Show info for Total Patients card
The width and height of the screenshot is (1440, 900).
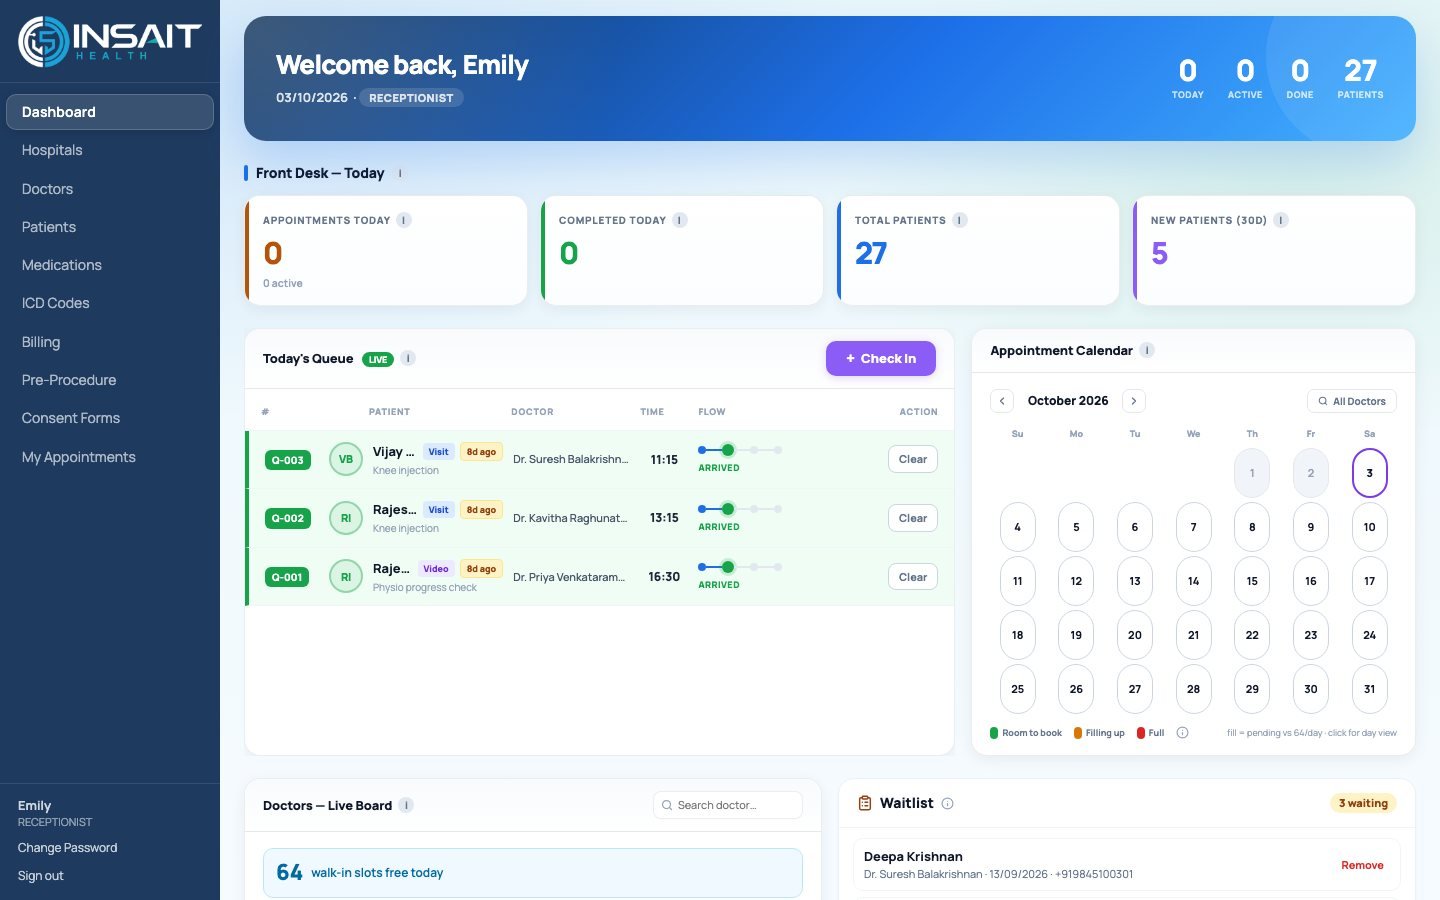pos(960,220)
